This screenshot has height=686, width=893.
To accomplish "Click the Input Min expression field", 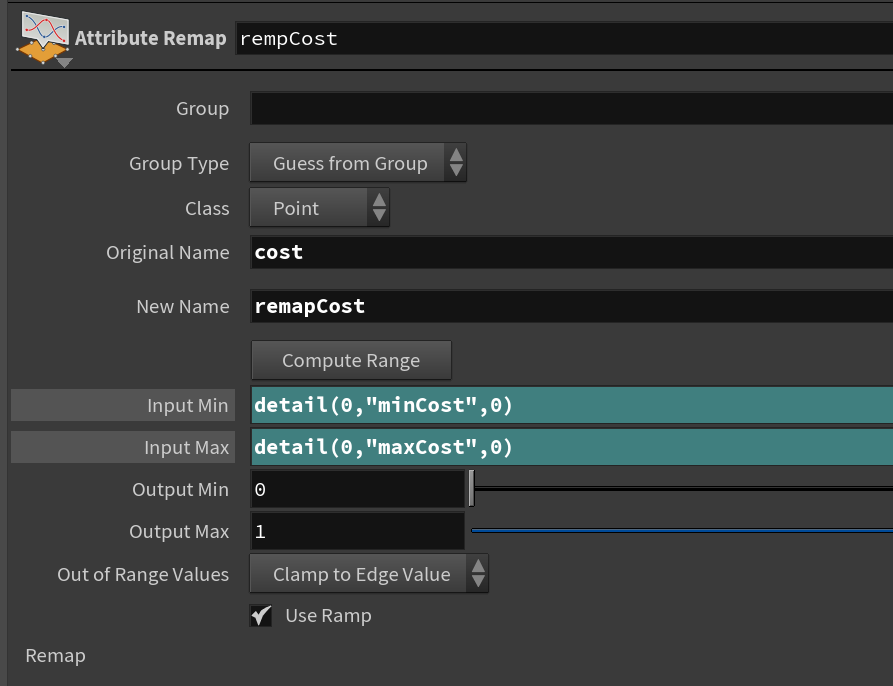I will 572,405.
